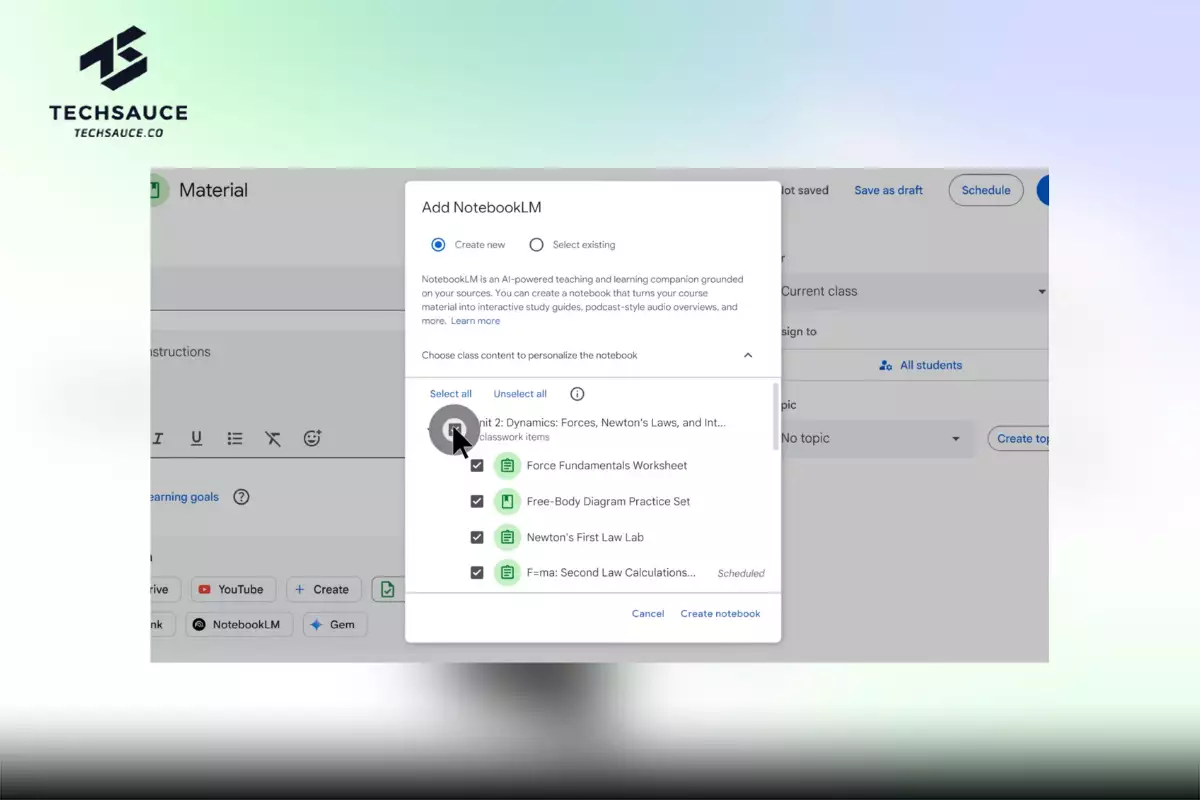Select the Create new radio button
Screen dimensions: 1200x800
(x=438, y=245)
